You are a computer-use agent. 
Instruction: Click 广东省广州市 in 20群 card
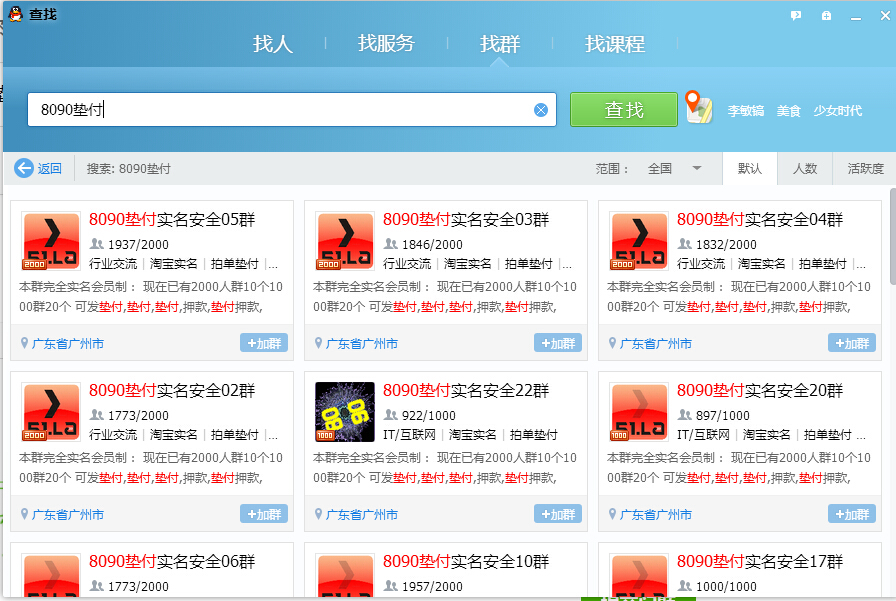point(656,515)
